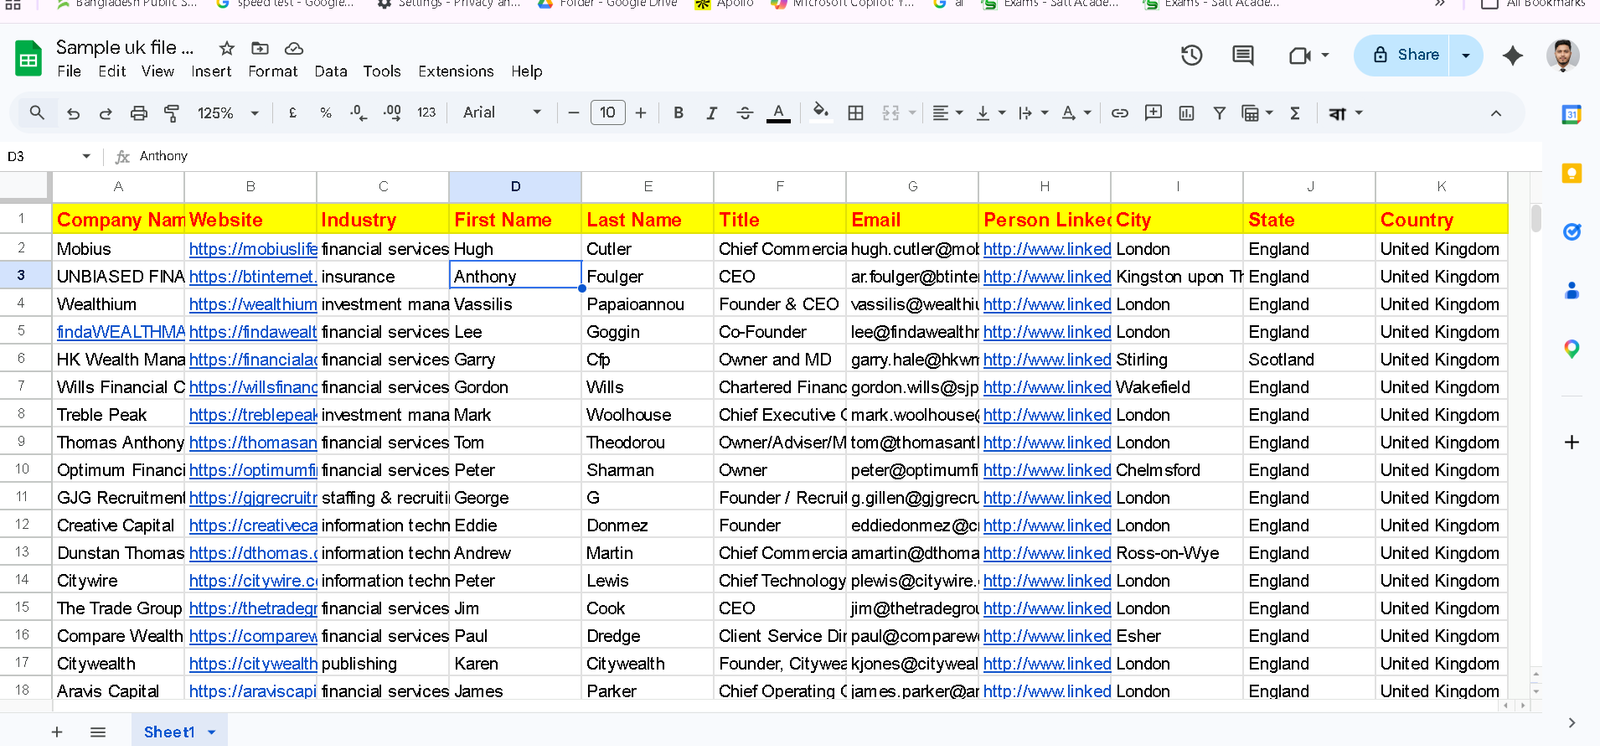
Task: Open the text color picker
Action: [778, 113]
